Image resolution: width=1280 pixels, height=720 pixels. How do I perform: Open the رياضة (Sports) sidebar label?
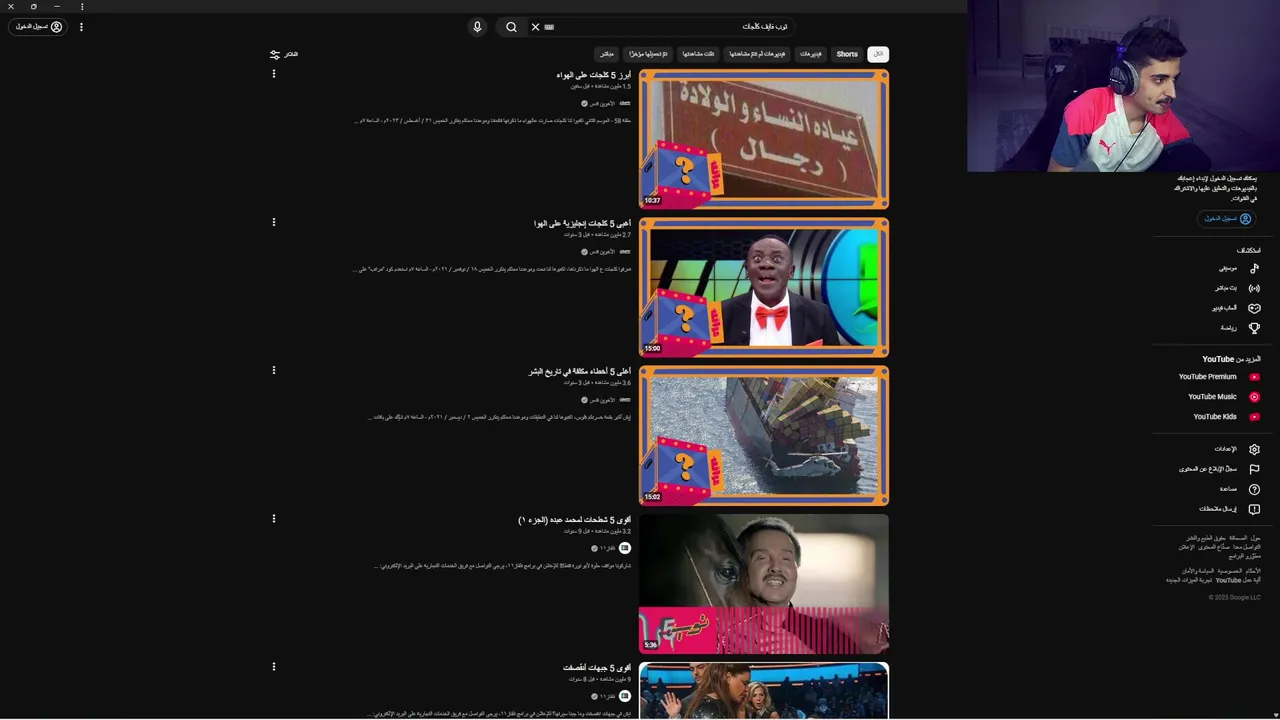click(x=1229, y=328)
